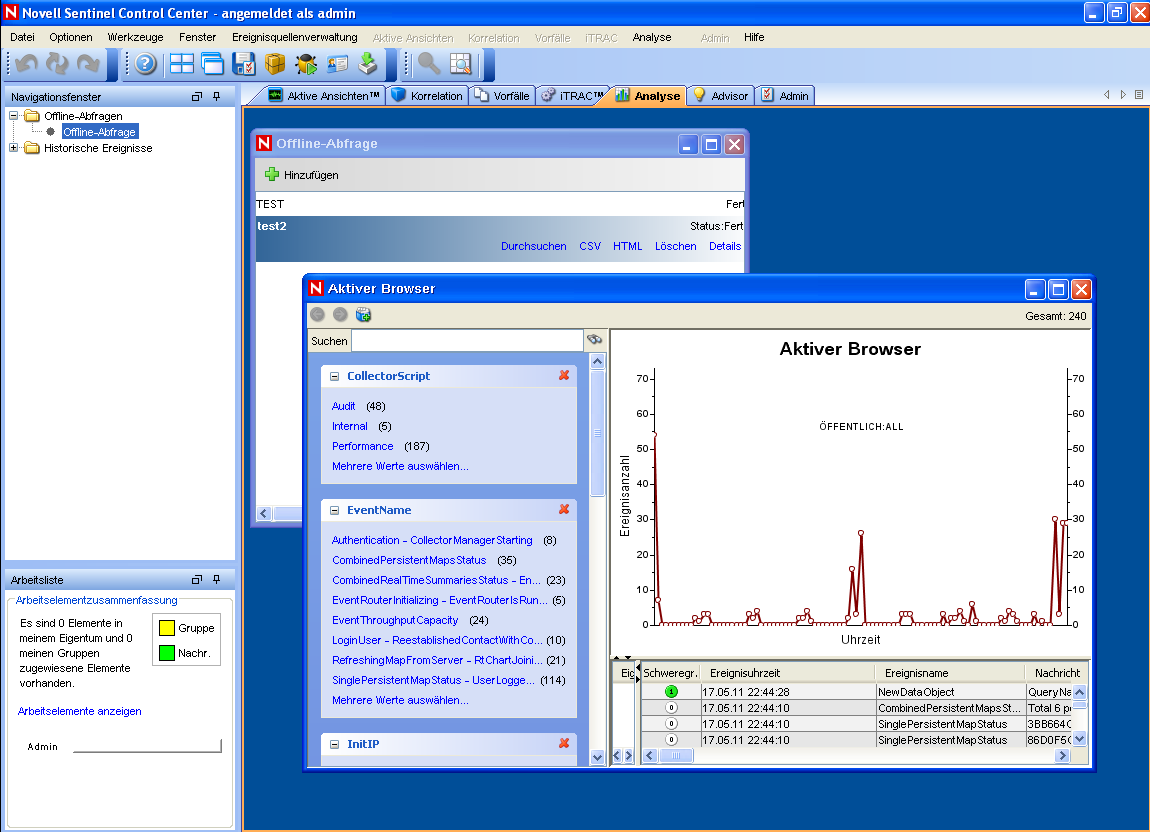Click the cascade windows toolbar icon
The height and width of the screenshot is (832, 1150).
point(212,64)
